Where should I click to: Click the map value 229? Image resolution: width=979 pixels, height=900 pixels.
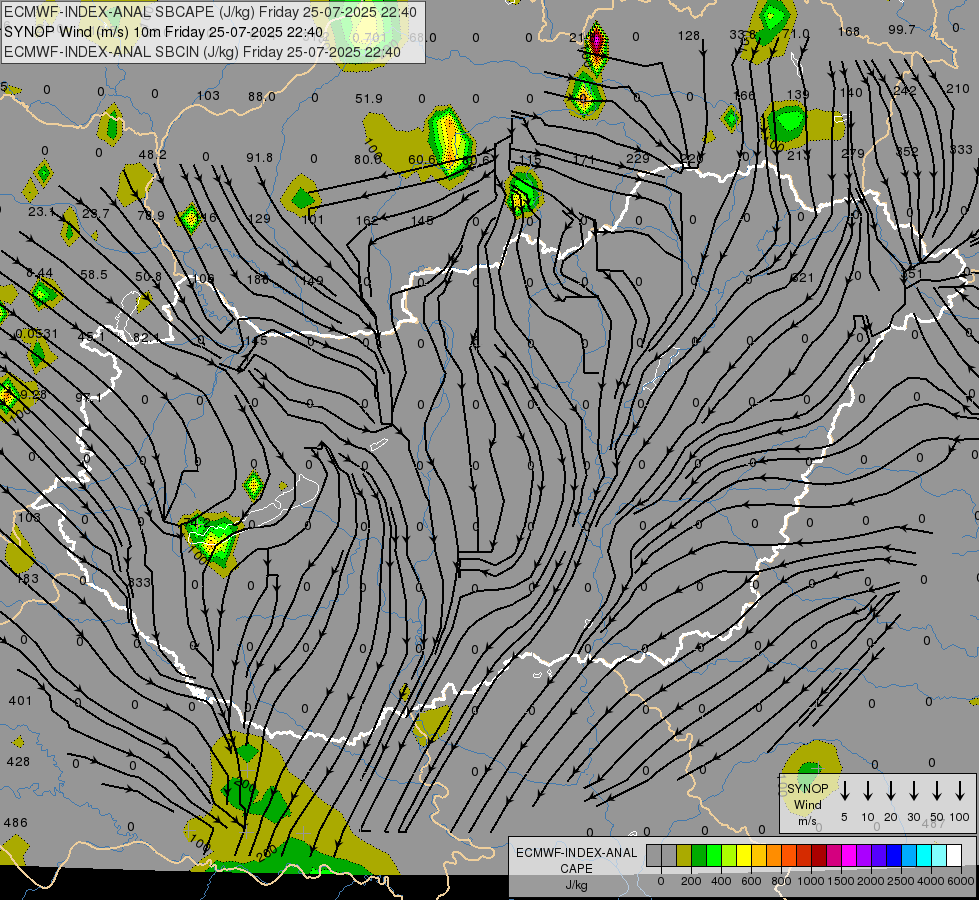point(637,159)
